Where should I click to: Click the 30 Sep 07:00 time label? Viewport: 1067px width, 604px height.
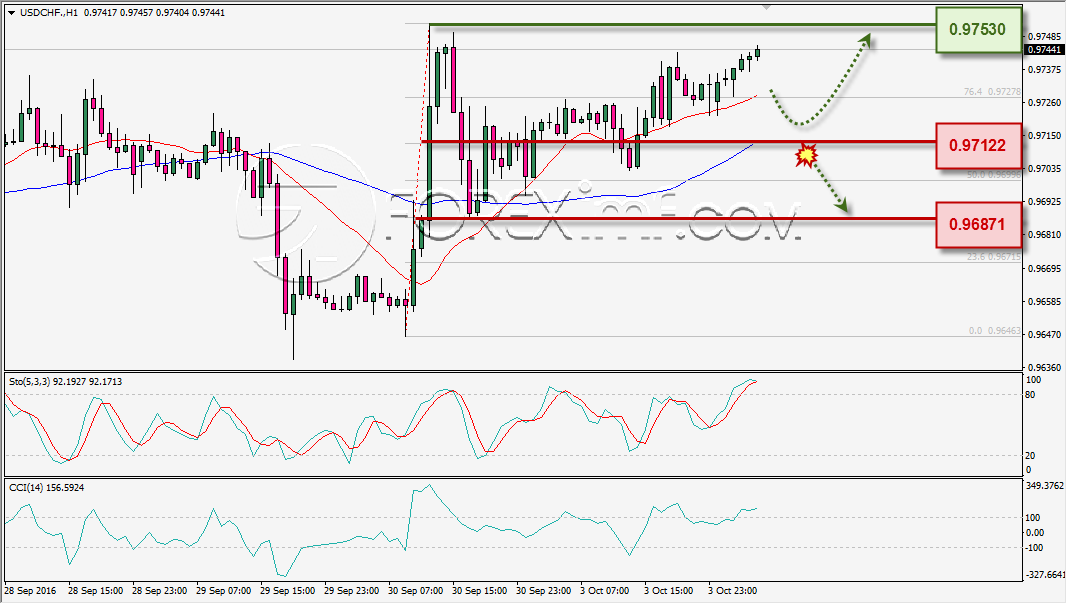coord(415,590)
